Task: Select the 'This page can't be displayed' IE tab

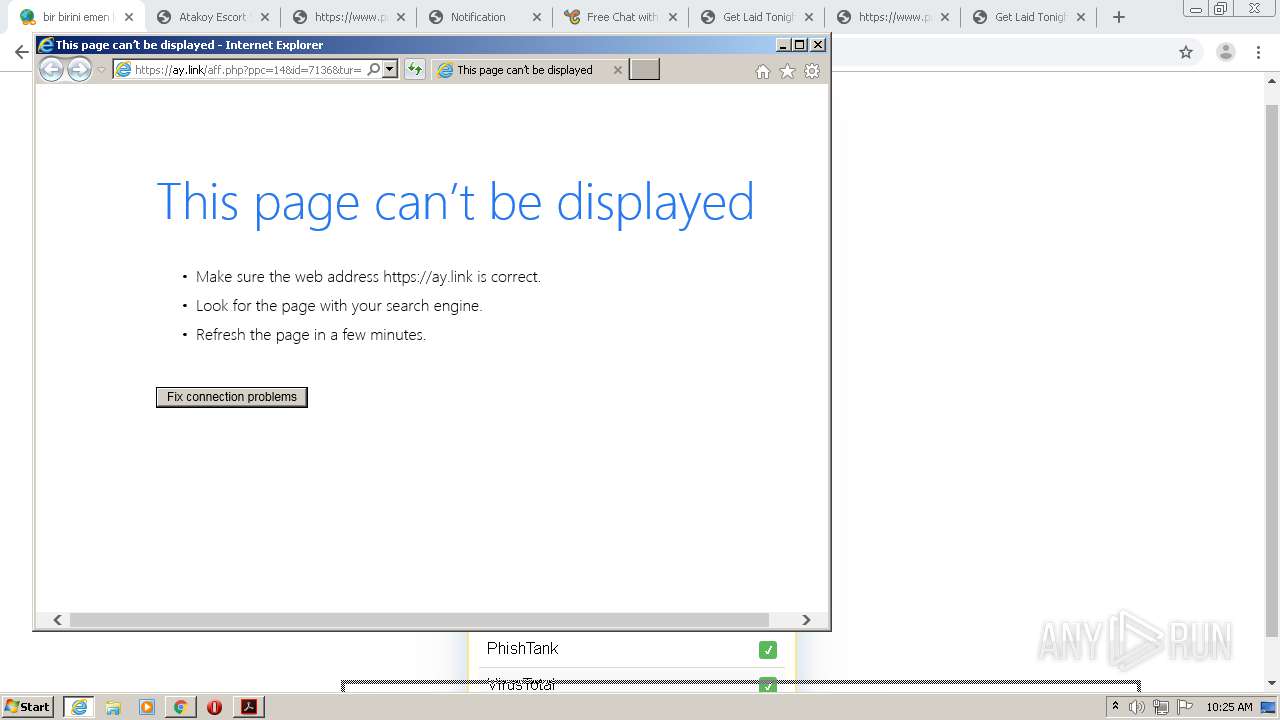Action: (524, 70)
